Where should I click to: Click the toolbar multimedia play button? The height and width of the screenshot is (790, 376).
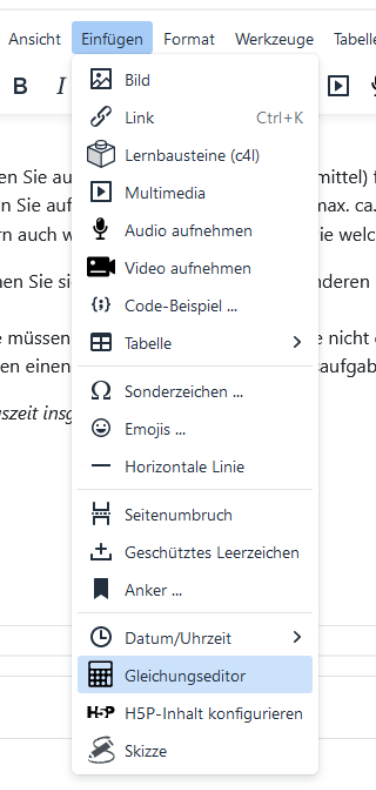(x=338, y=86)
